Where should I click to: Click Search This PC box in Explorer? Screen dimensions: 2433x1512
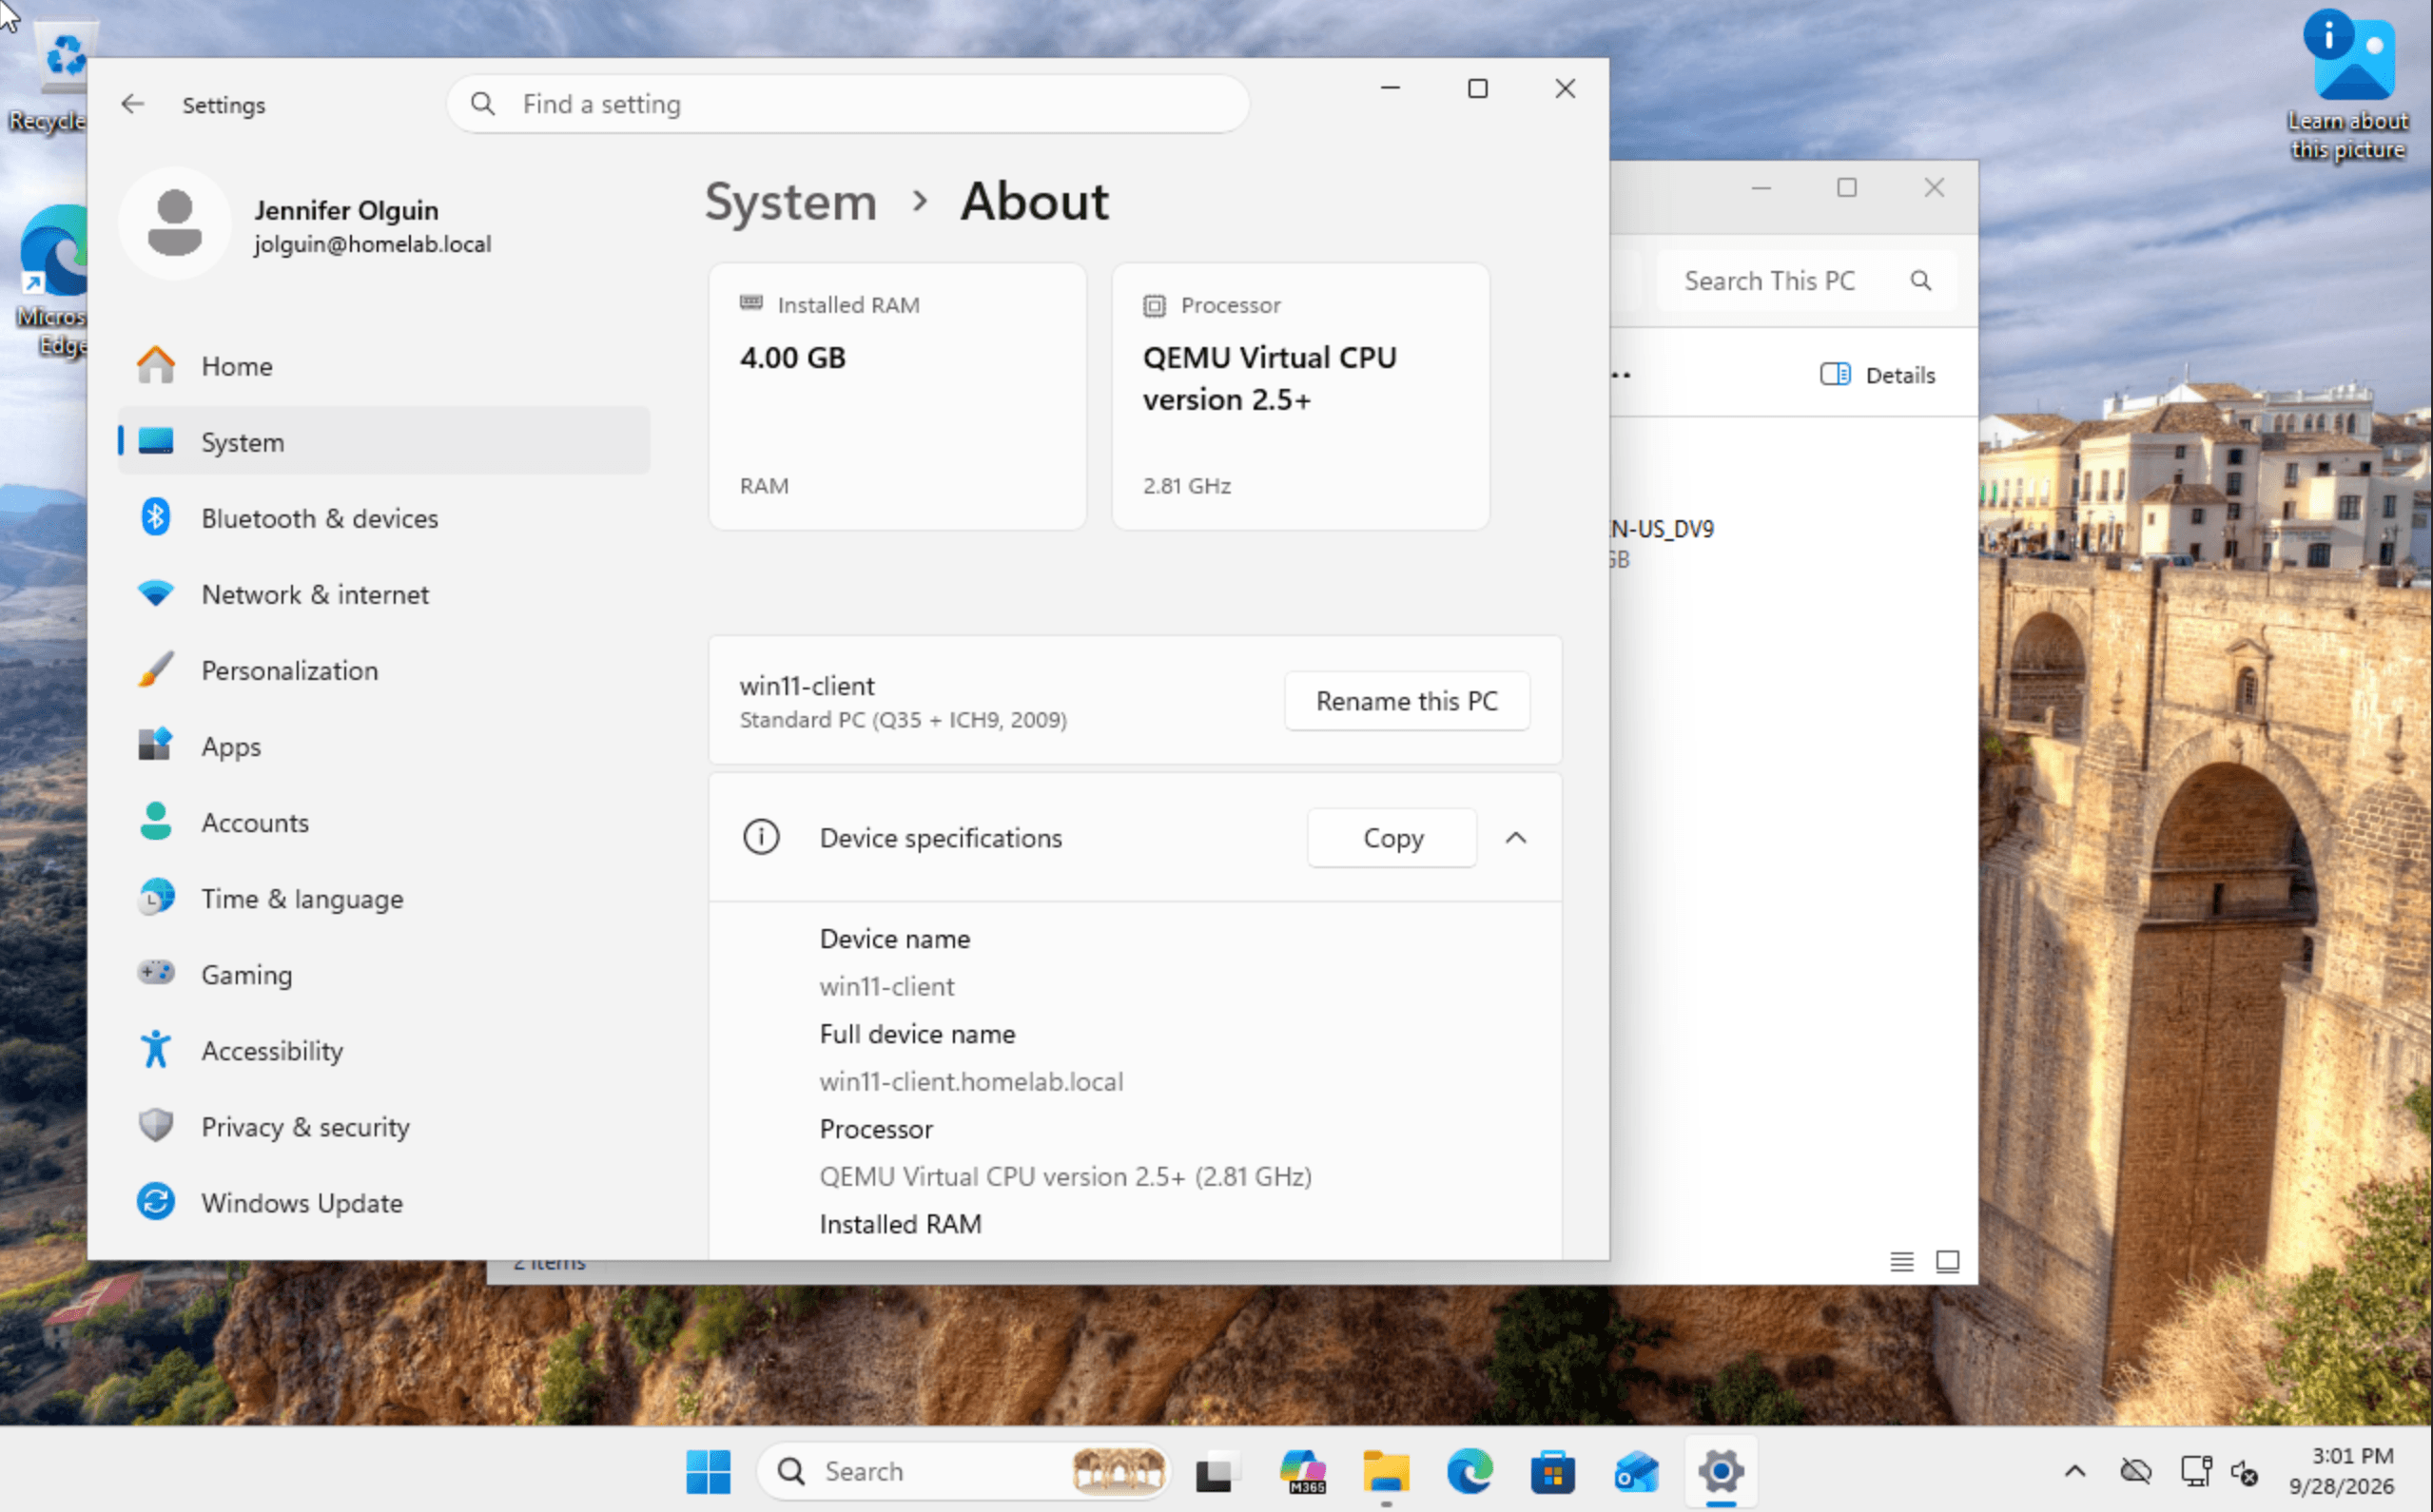tap(1806, 281)
